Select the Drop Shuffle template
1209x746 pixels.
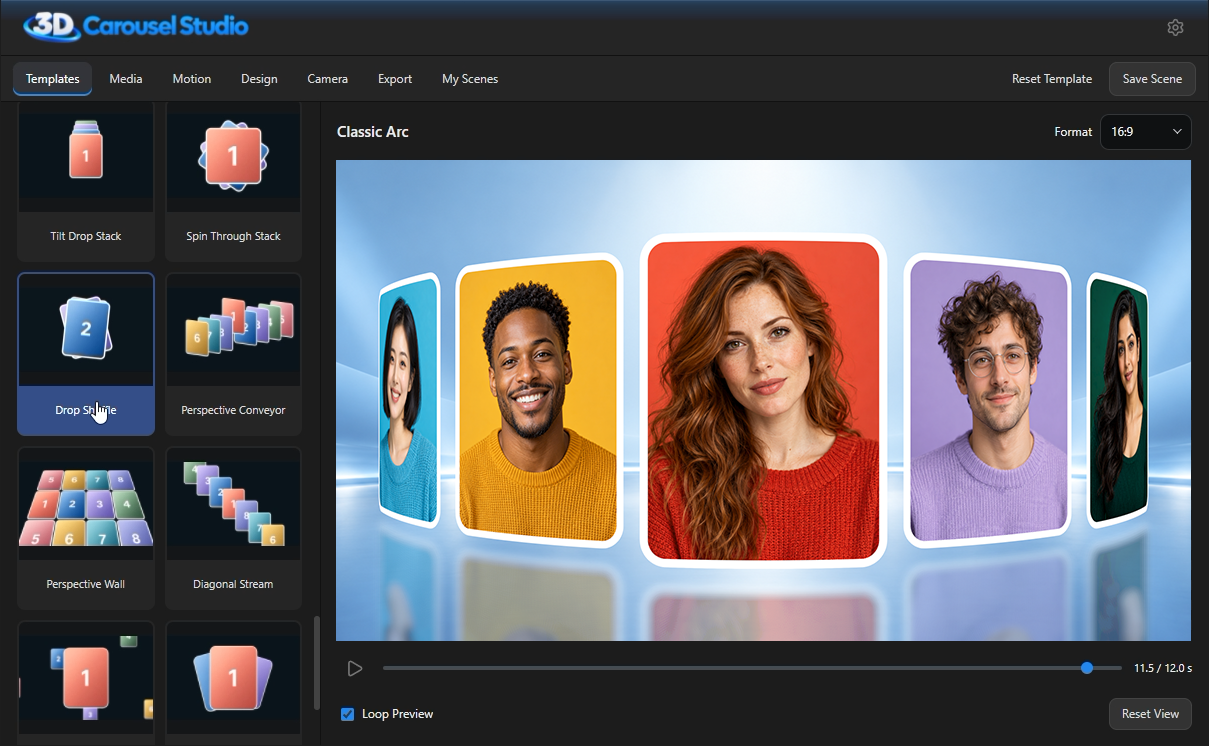86,354
